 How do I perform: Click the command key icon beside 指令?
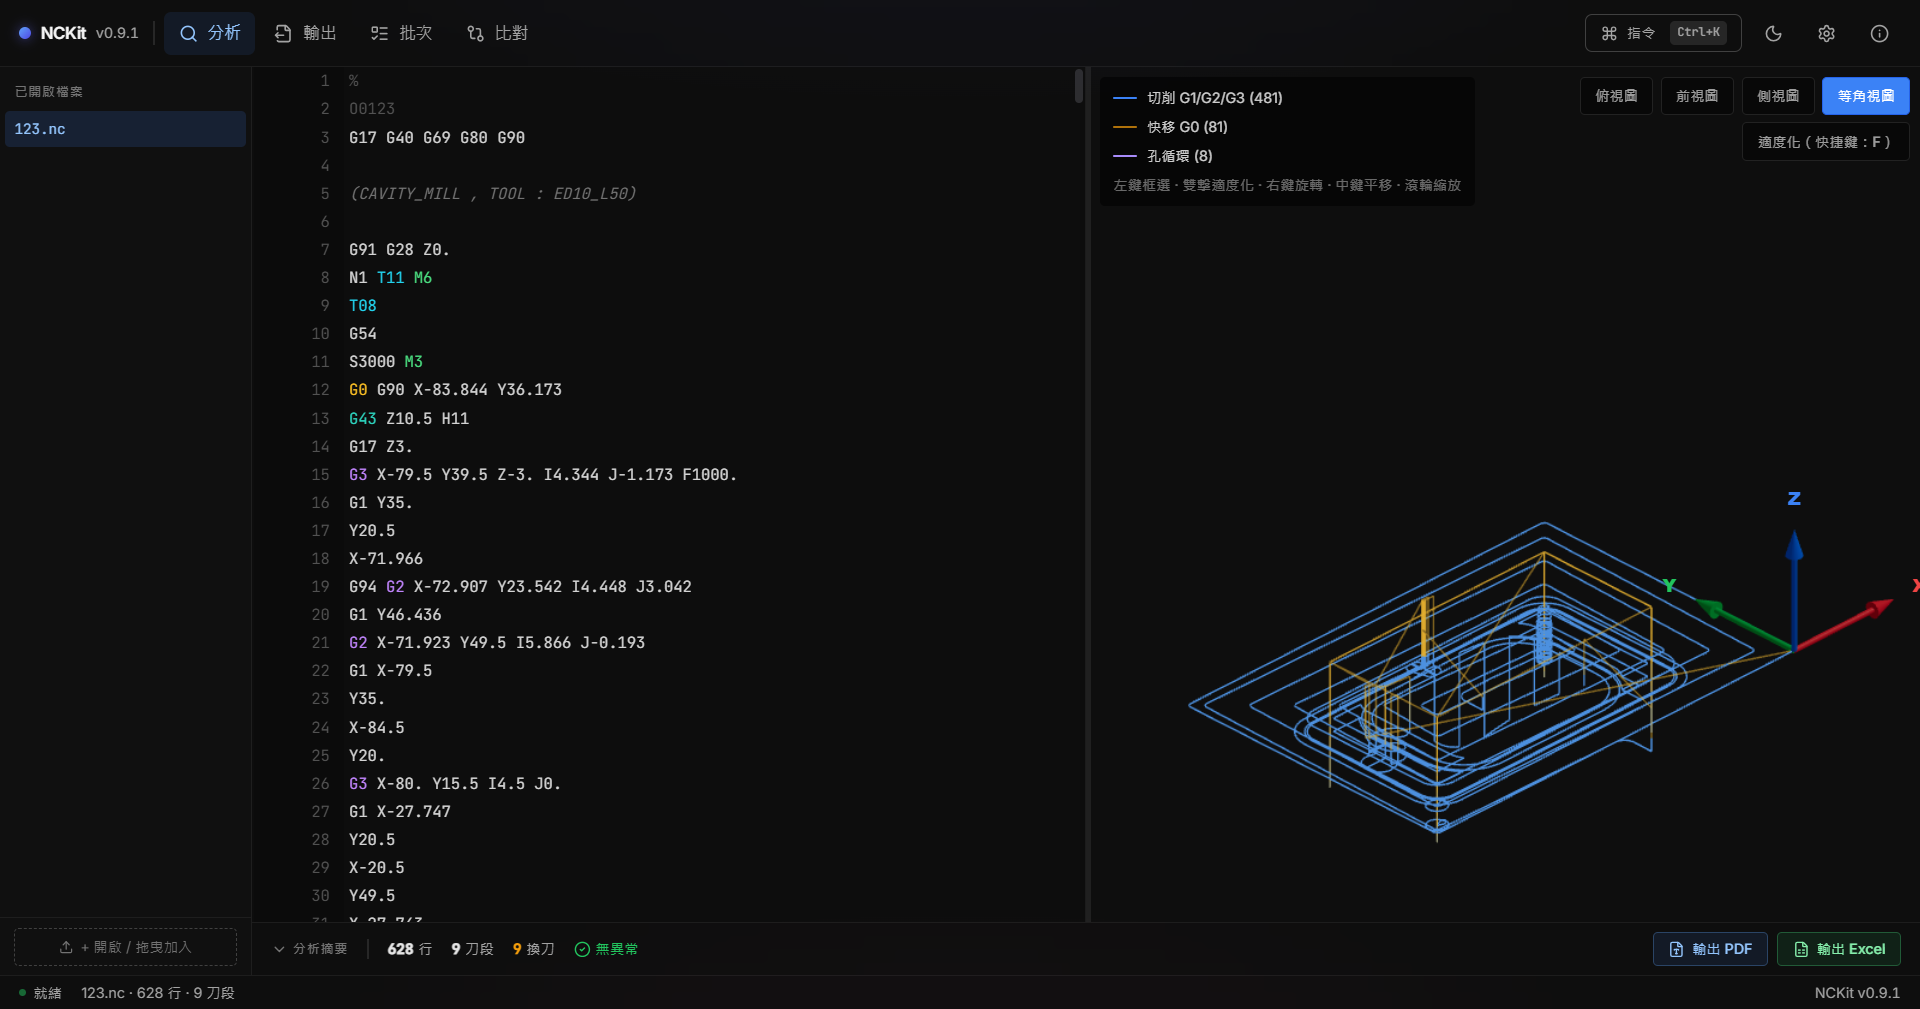tap(1609, 33)
